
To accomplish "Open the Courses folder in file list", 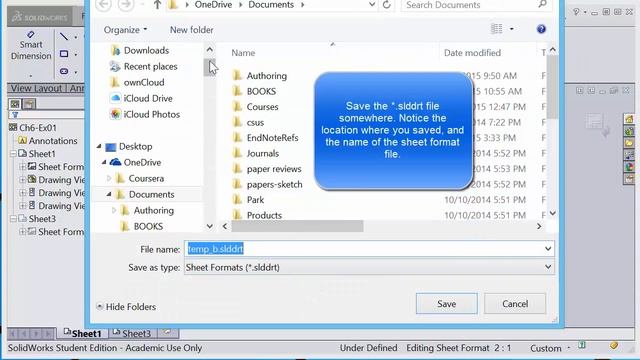I will click(256, 107).
